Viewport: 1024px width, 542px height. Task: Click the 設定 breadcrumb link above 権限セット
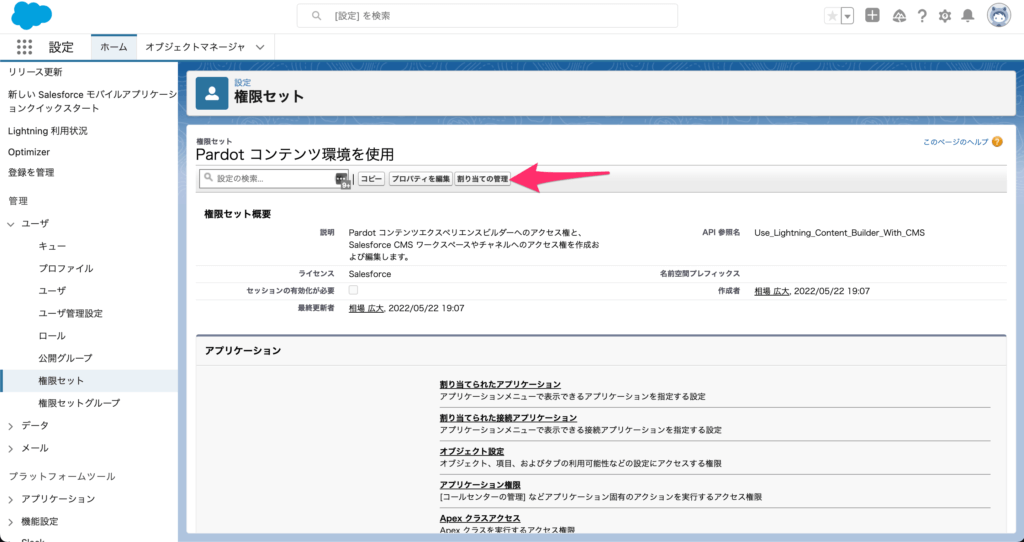[242, 82]
